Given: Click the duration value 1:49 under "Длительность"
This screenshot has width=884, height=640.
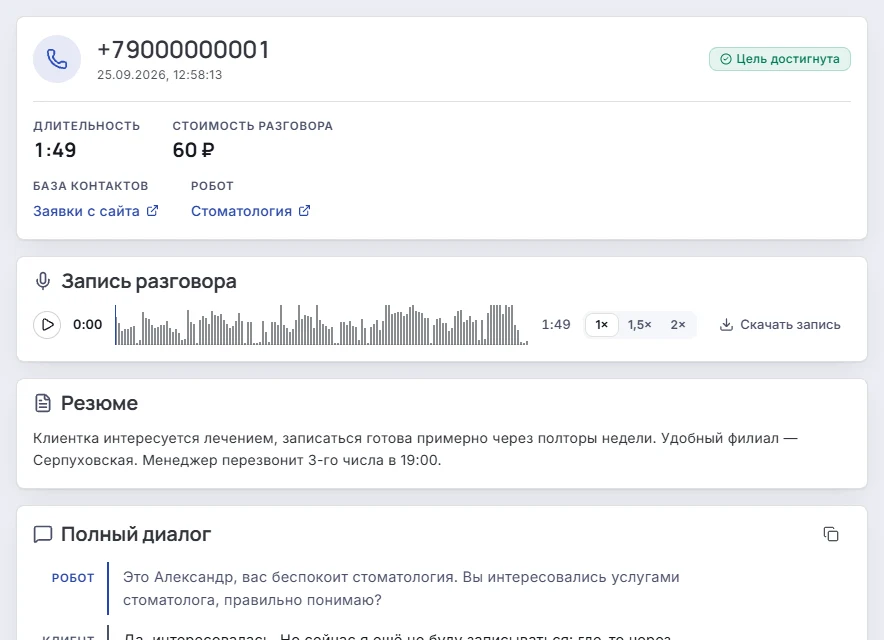Looking at the screenshot, I should tap(55, 150).
